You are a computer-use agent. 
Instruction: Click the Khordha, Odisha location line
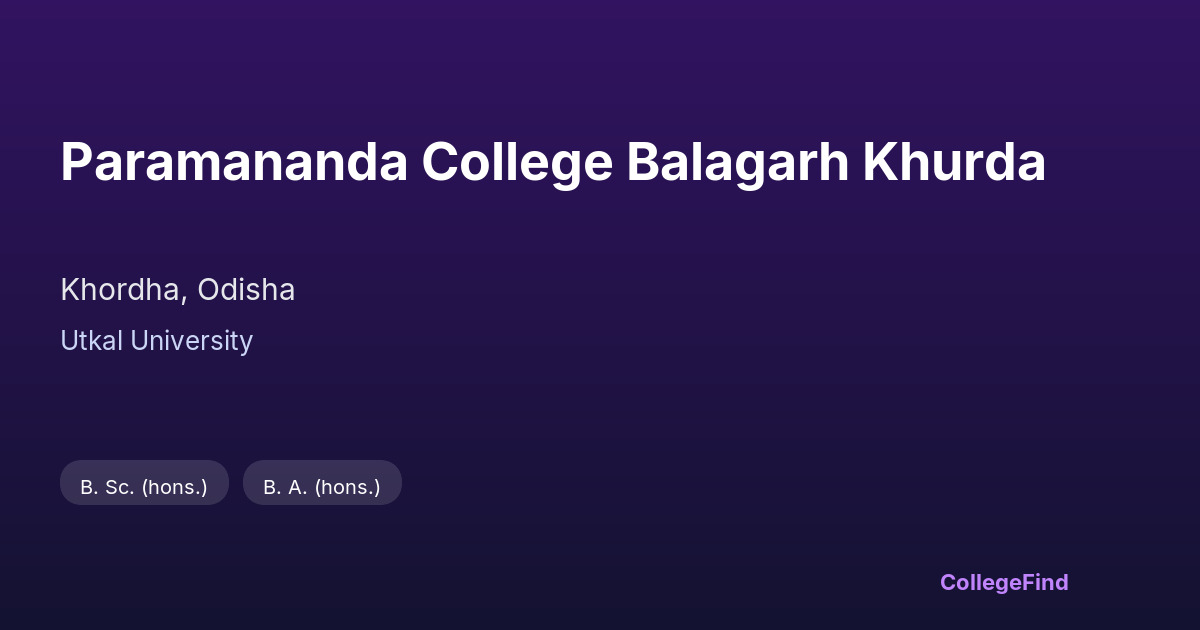coord(177,290)
